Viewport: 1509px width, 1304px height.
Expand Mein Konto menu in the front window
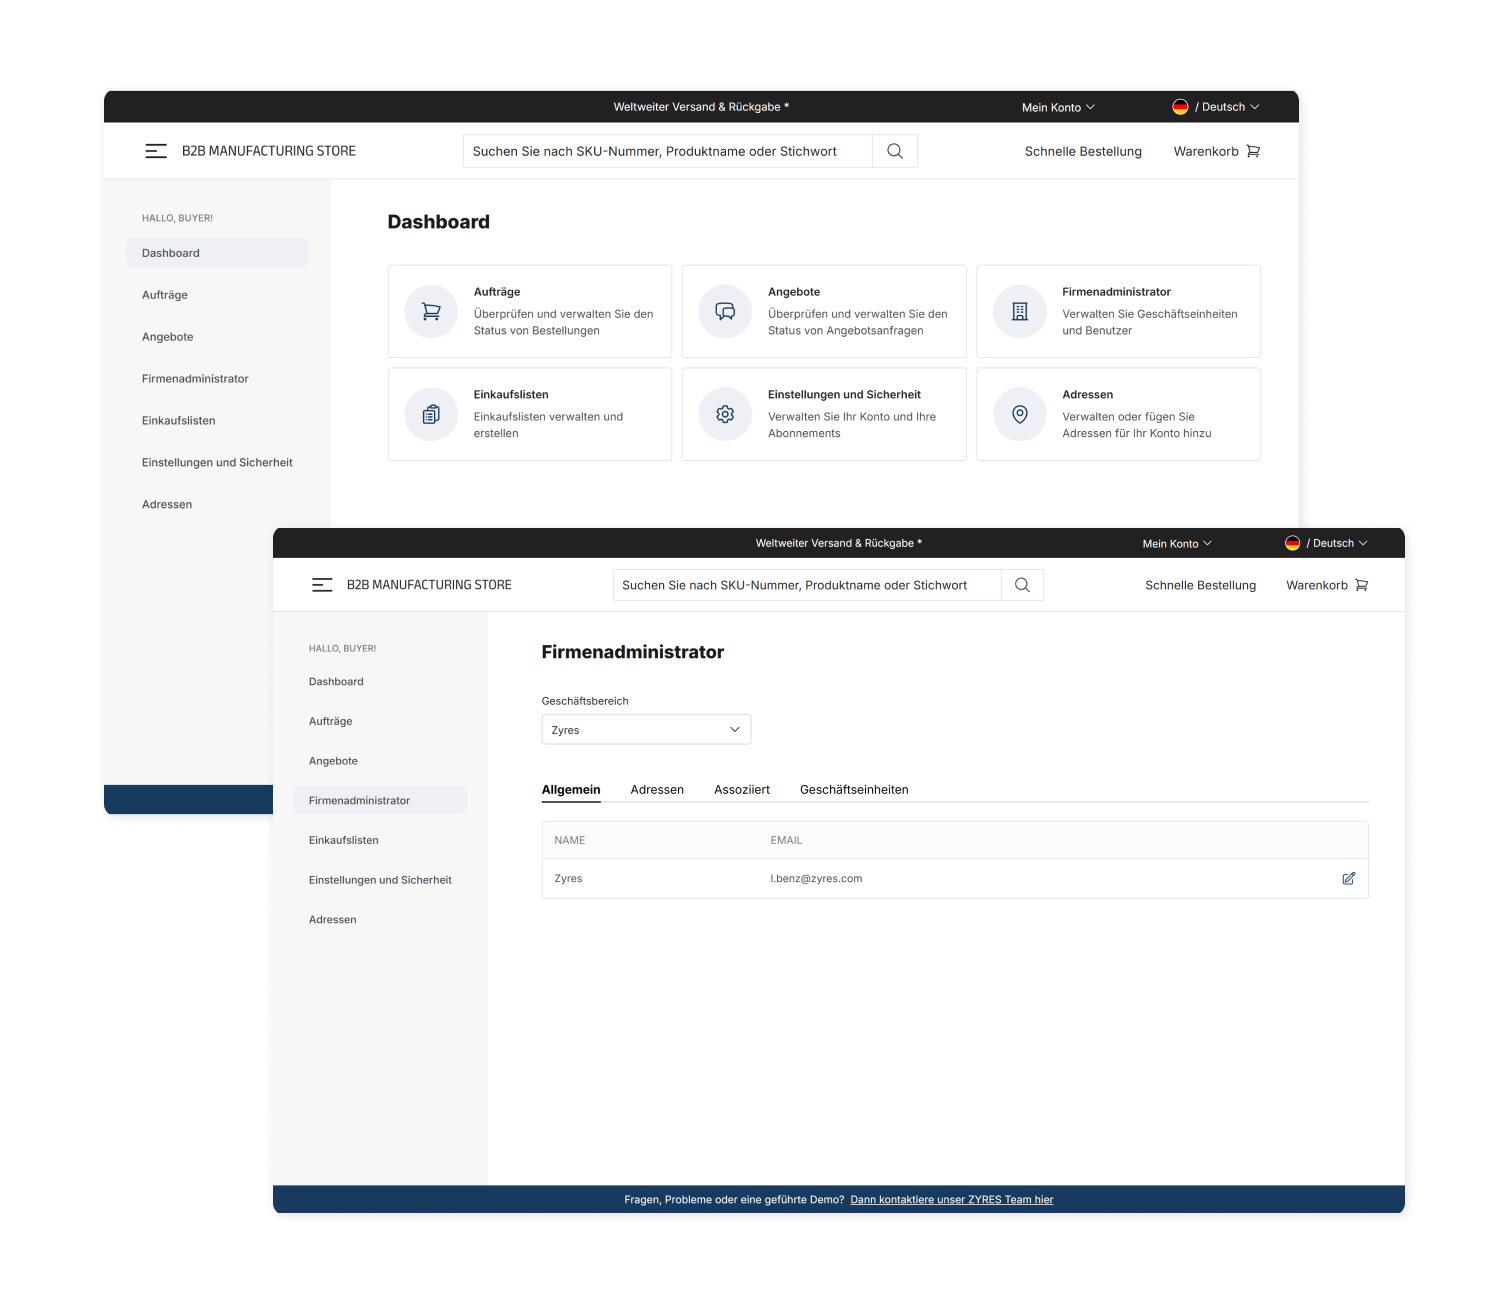(x=1177, y=543)
